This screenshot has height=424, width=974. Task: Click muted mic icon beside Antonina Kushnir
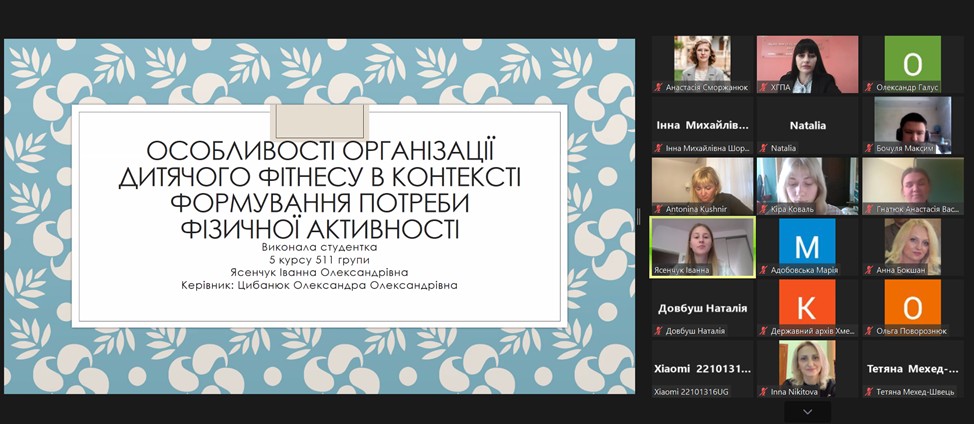[658, 209]
